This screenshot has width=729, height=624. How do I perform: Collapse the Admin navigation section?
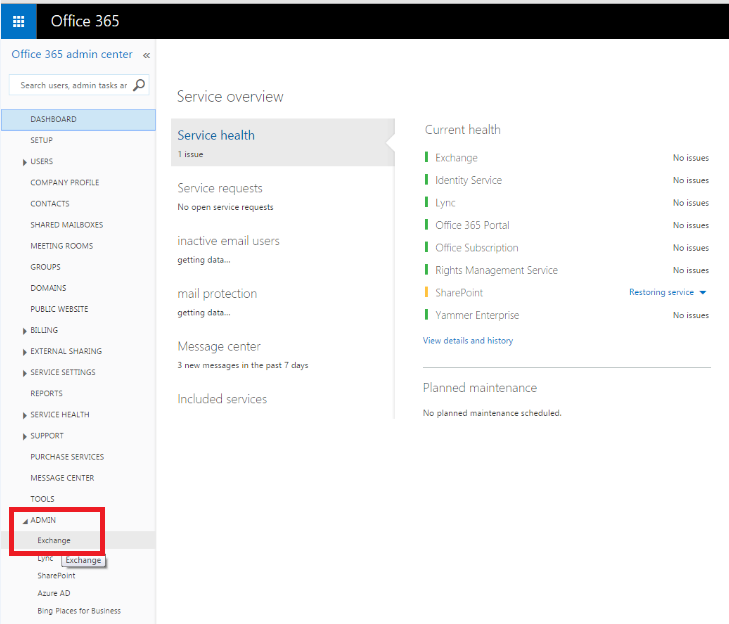point(24,521)
